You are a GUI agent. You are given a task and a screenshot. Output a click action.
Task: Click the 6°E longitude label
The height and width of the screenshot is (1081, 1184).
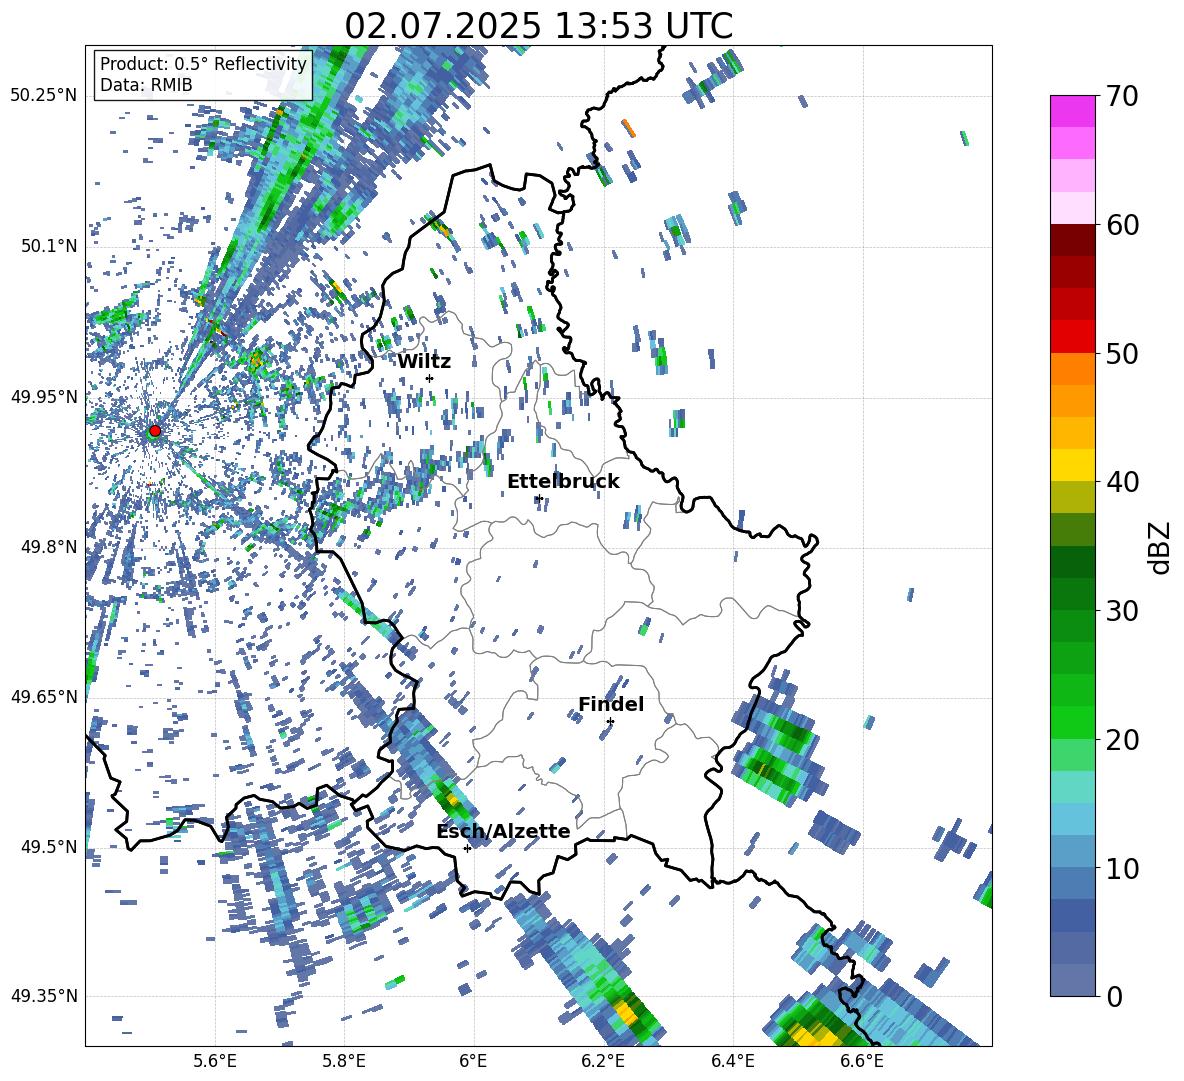473,1061
